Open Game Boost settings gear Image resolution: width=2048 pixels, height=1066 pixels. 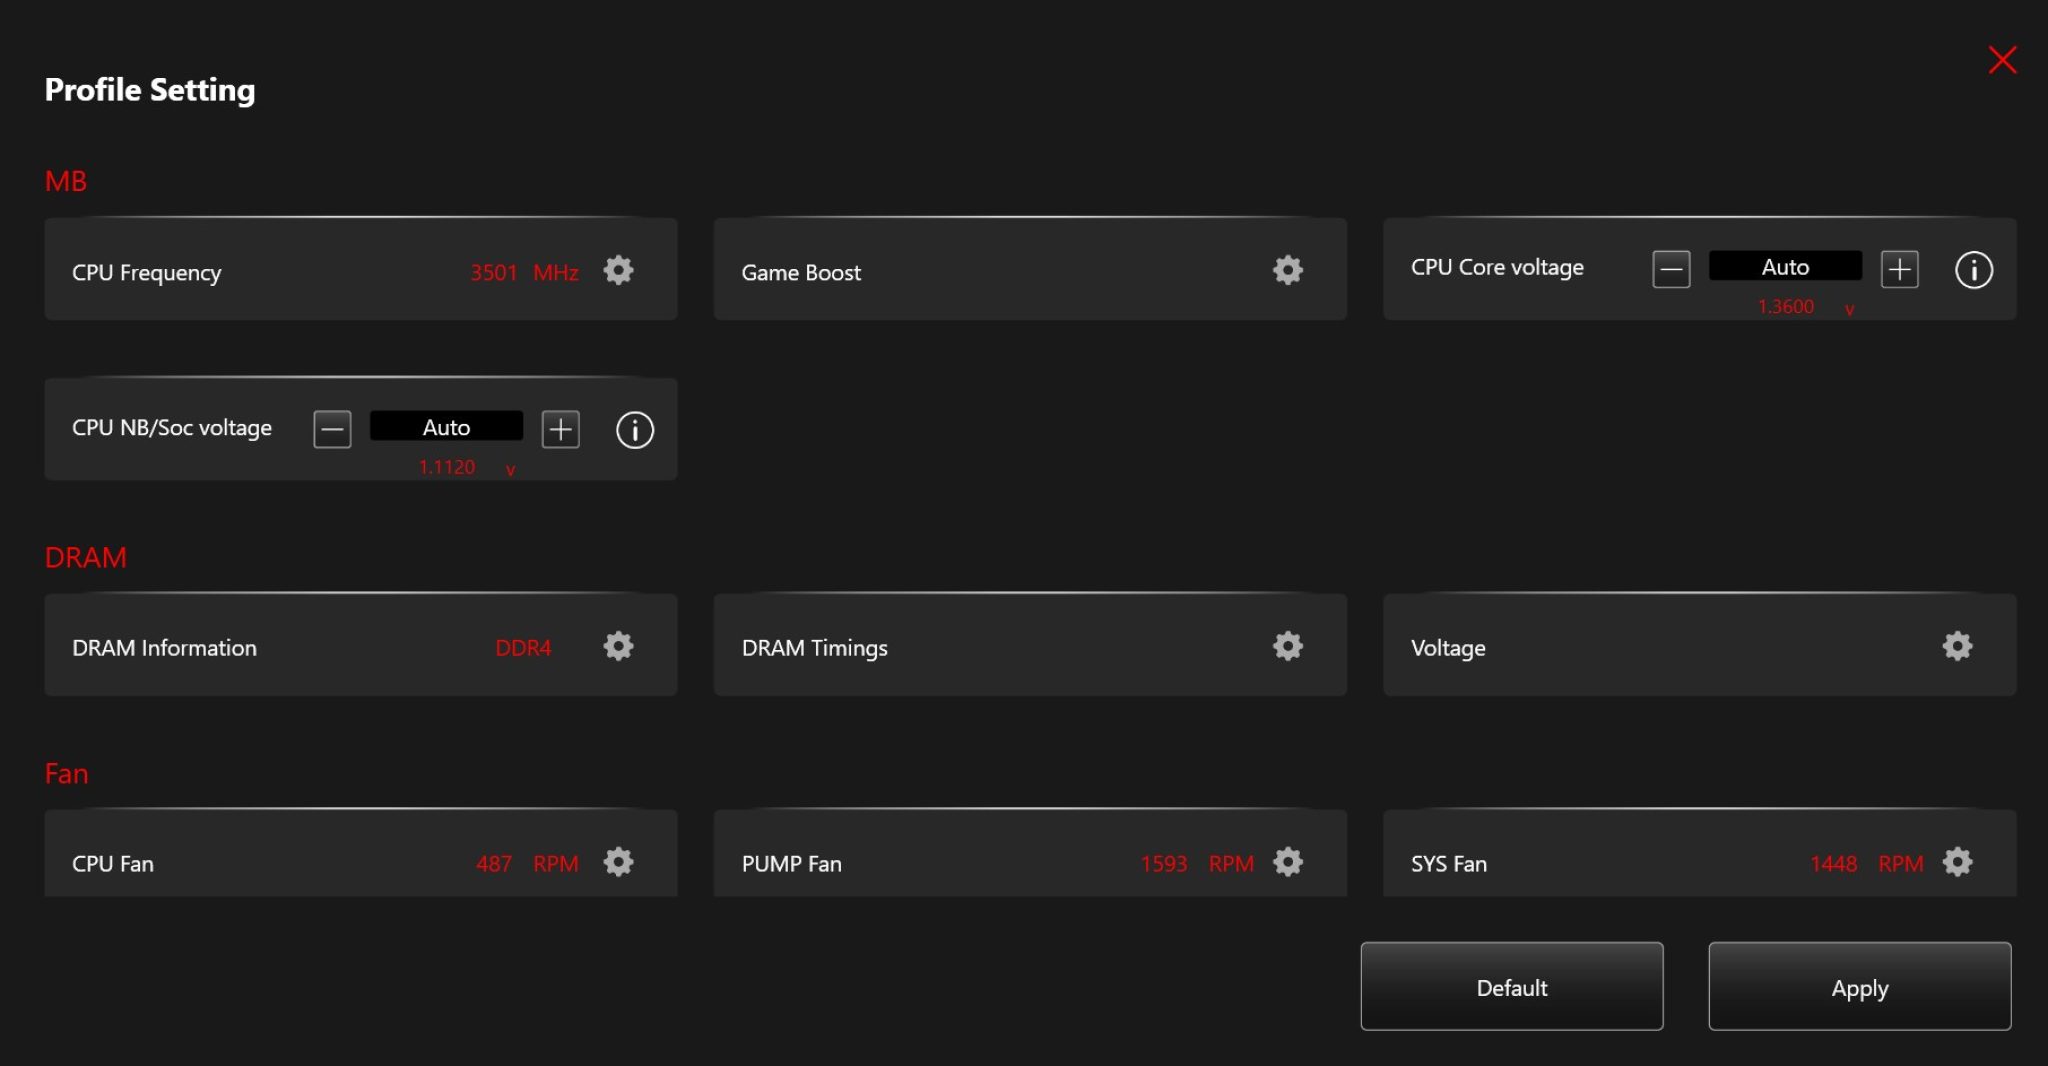(1287, 270)
